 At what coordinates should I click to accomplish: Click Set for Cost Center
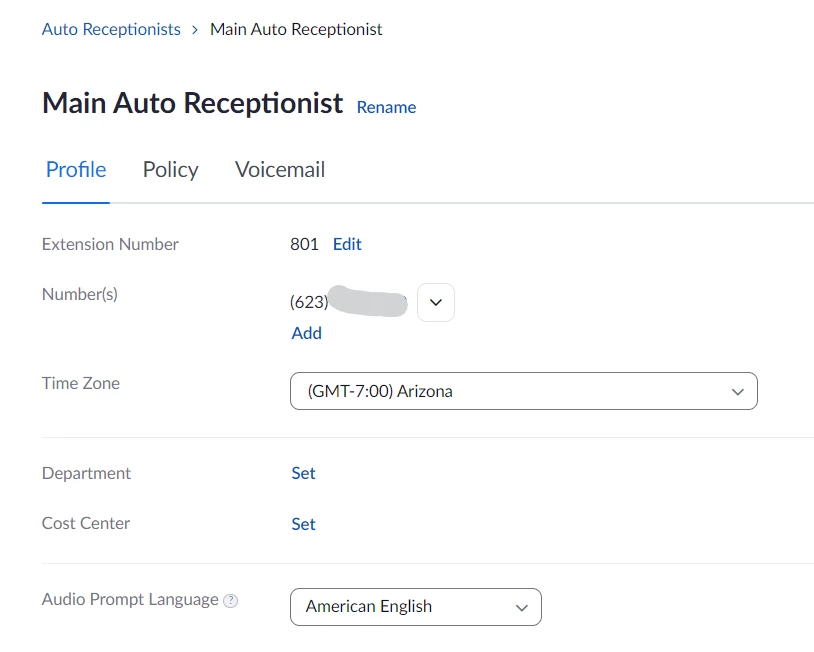click(x=303, y=524)
